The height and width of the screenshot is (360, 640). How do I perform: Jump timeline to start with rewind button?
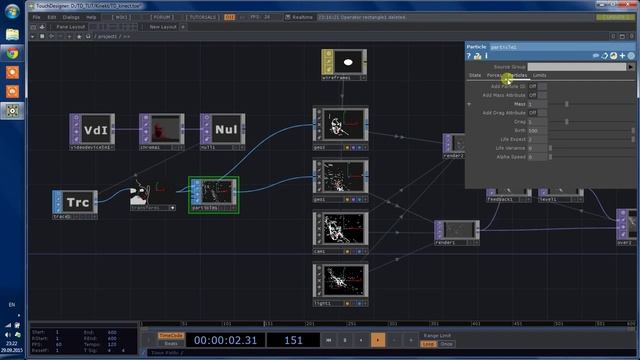[x=329, y=340]
